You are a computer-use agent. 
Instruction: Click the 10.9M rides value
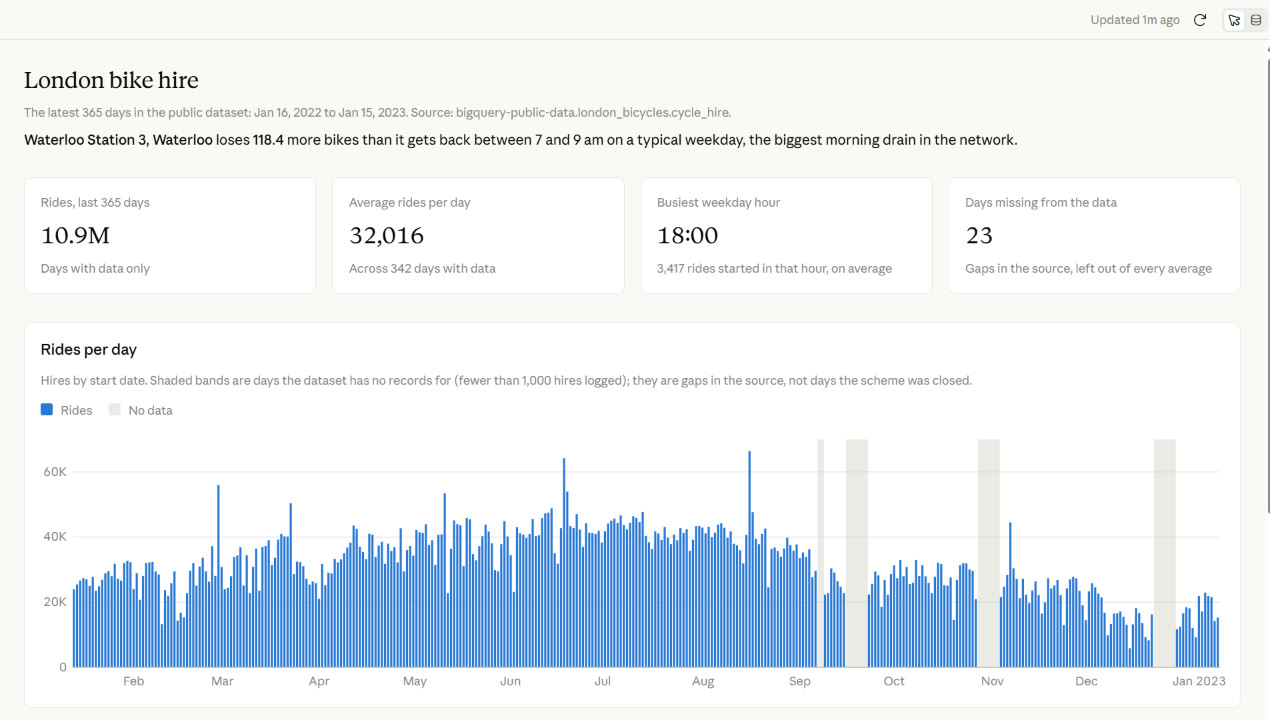click(75, 236)
